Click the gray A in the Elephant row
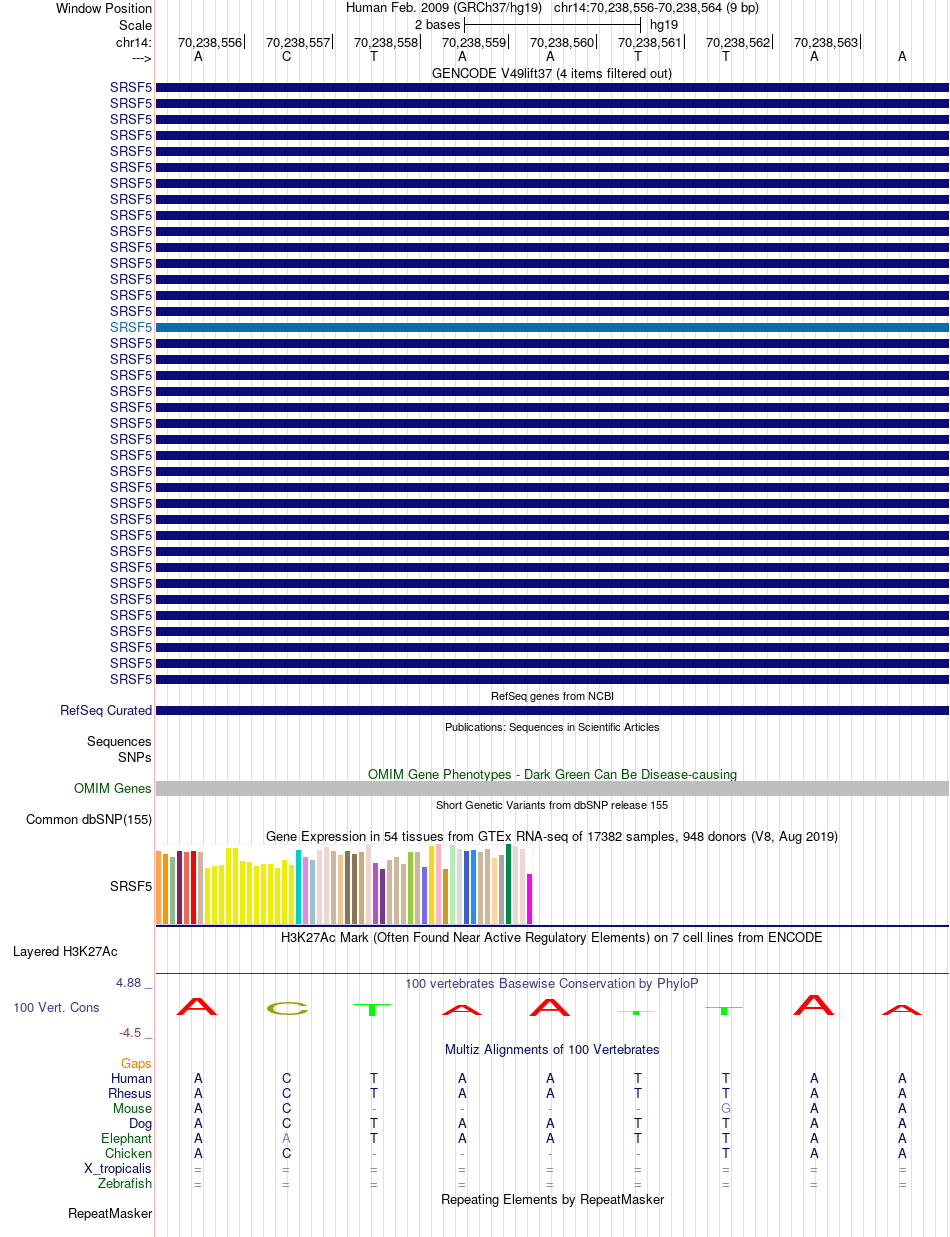The width and height of the screenshot is (950, 1237). coord(286,1138)
